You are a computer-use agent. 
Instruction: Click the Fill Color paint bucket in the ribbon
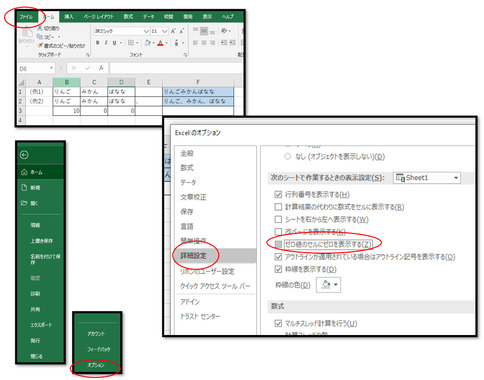pos(147,43)
